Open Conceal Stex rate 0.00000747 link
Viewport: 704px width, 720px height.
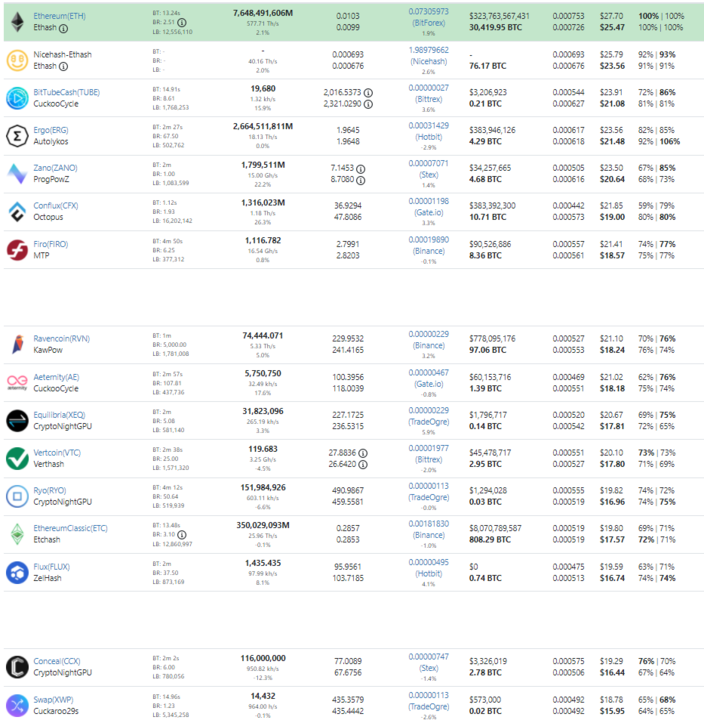point(428,657)
